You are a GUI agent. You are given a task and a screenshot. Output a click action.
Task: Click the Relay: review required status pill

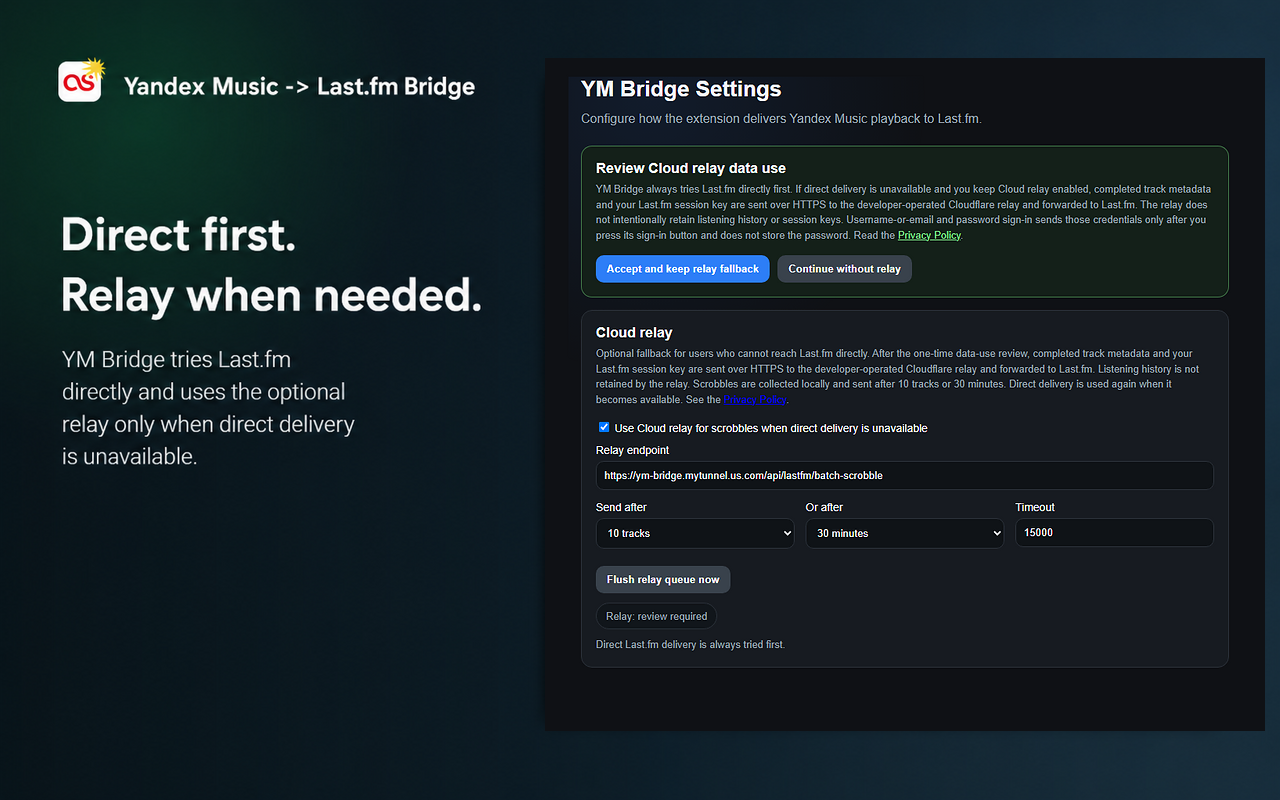click(656, 616)
